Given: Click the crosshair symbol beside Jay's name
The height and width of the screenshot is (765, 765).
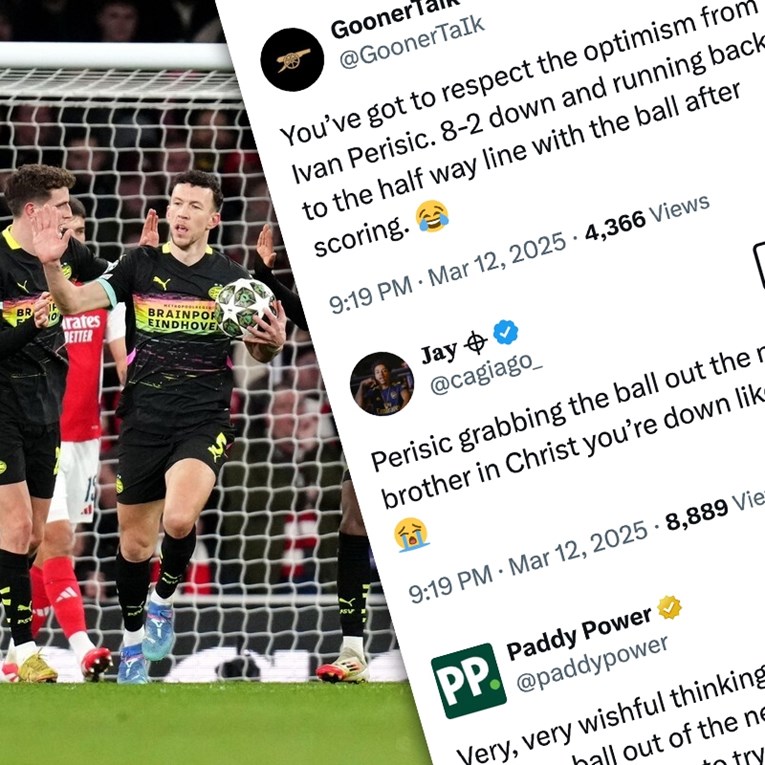Looking at the screenshot, I should pyautogui.click(x=475, y=342).
